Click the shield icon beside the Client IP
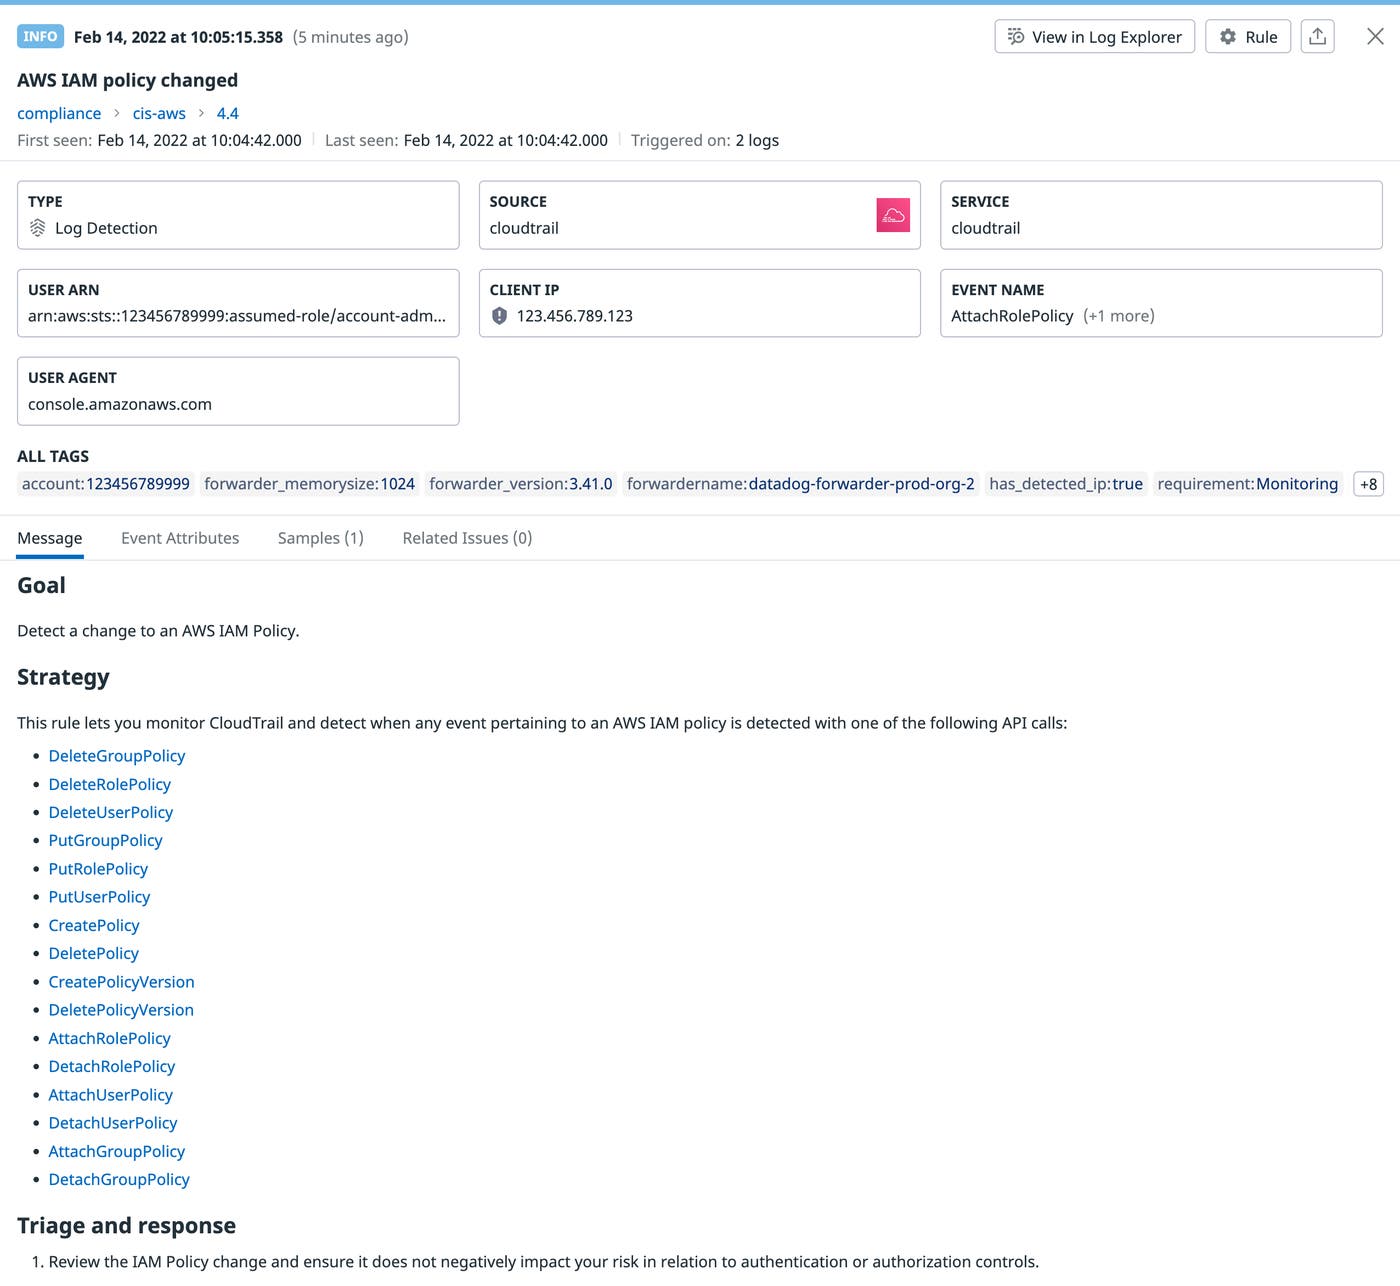The width and height of the screenshot is (1400, 1286). (x=499, y=316)
